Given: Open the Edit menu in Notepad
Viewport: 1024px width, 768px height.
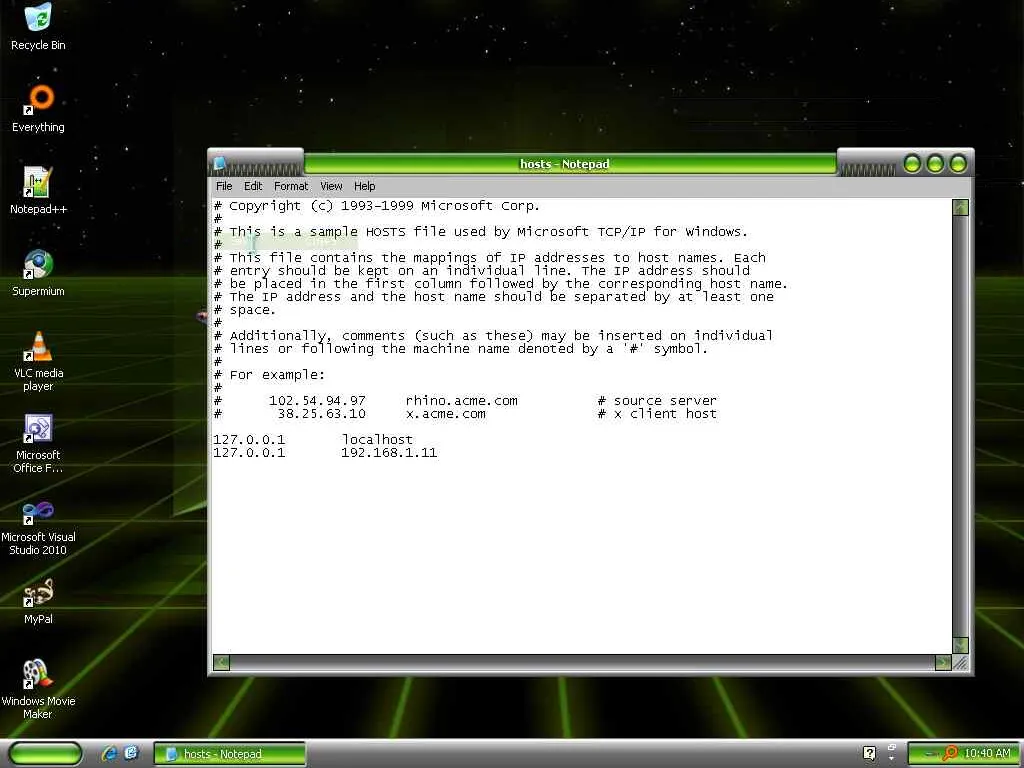Looking at the screenshot, I should pyautogui.click(x=253, y=186).
